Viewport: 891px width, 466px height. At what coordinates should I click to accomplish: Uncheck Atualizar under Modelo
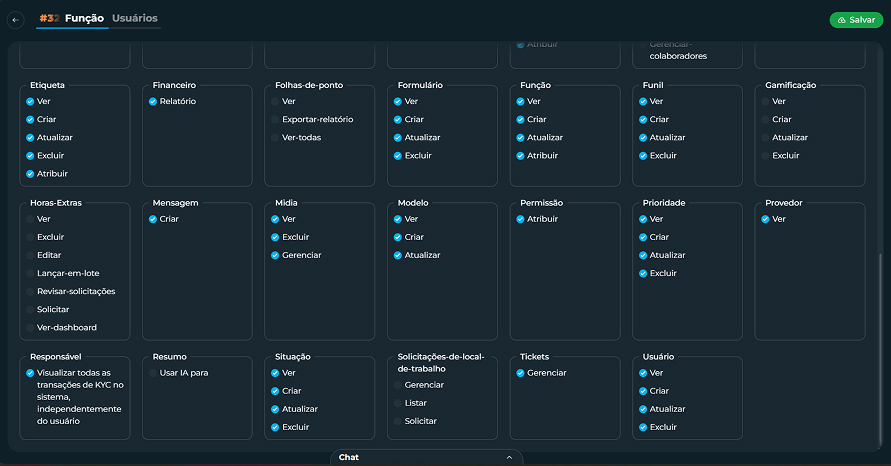398,256
